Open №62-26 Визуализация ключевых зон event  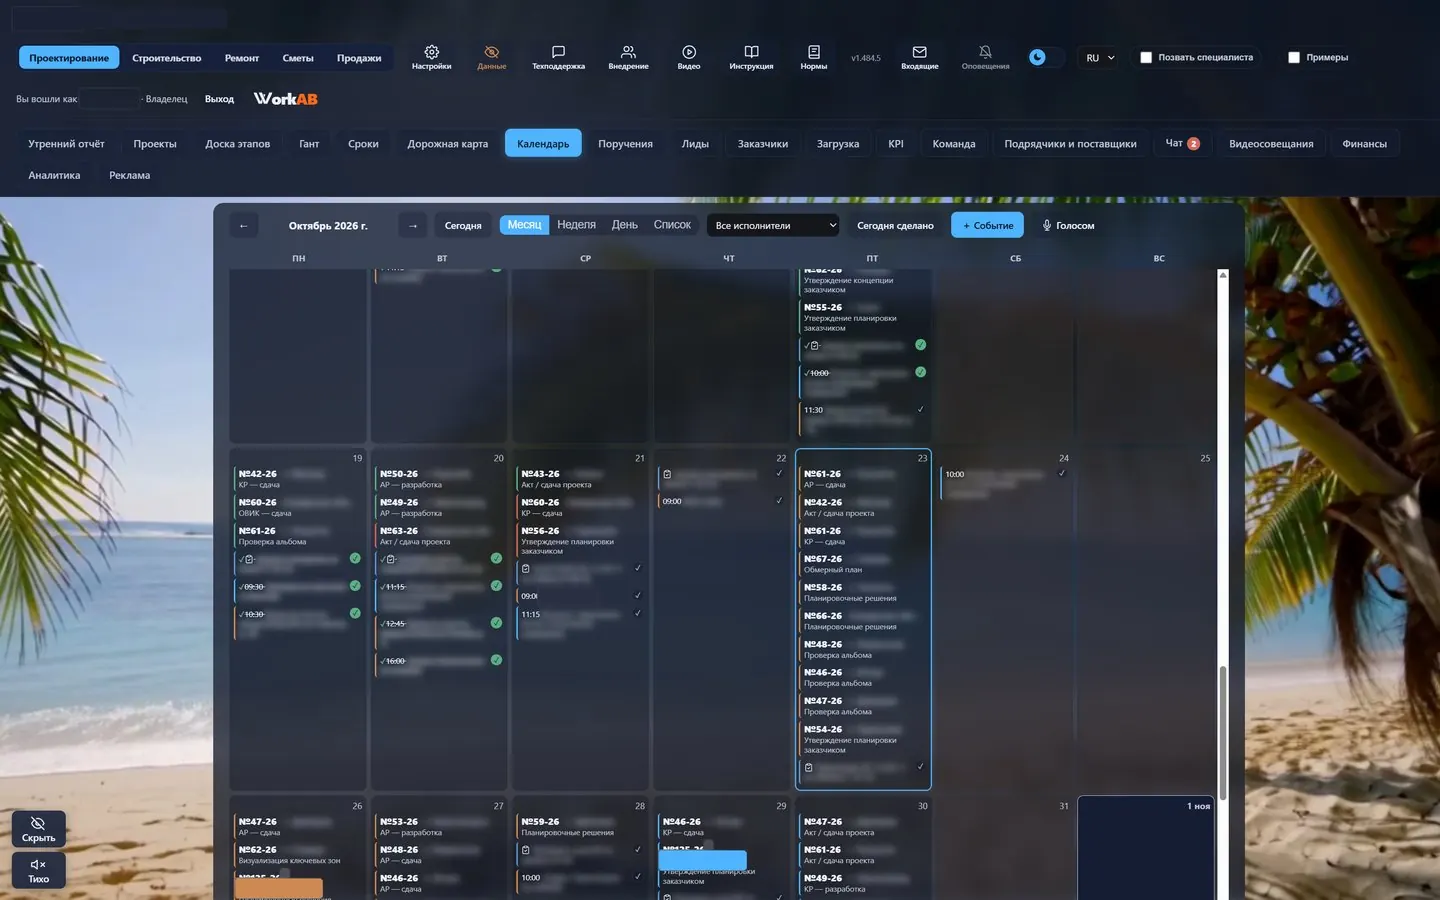coord(298,855)
